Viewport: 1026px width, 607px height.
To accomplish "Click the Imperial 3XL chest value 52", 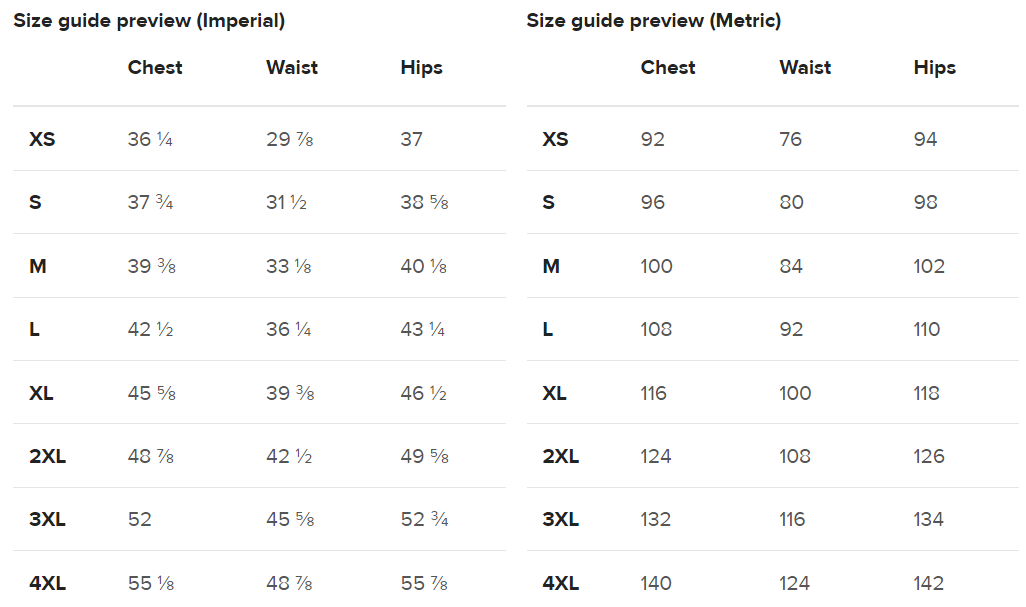I will click(140, 520).
